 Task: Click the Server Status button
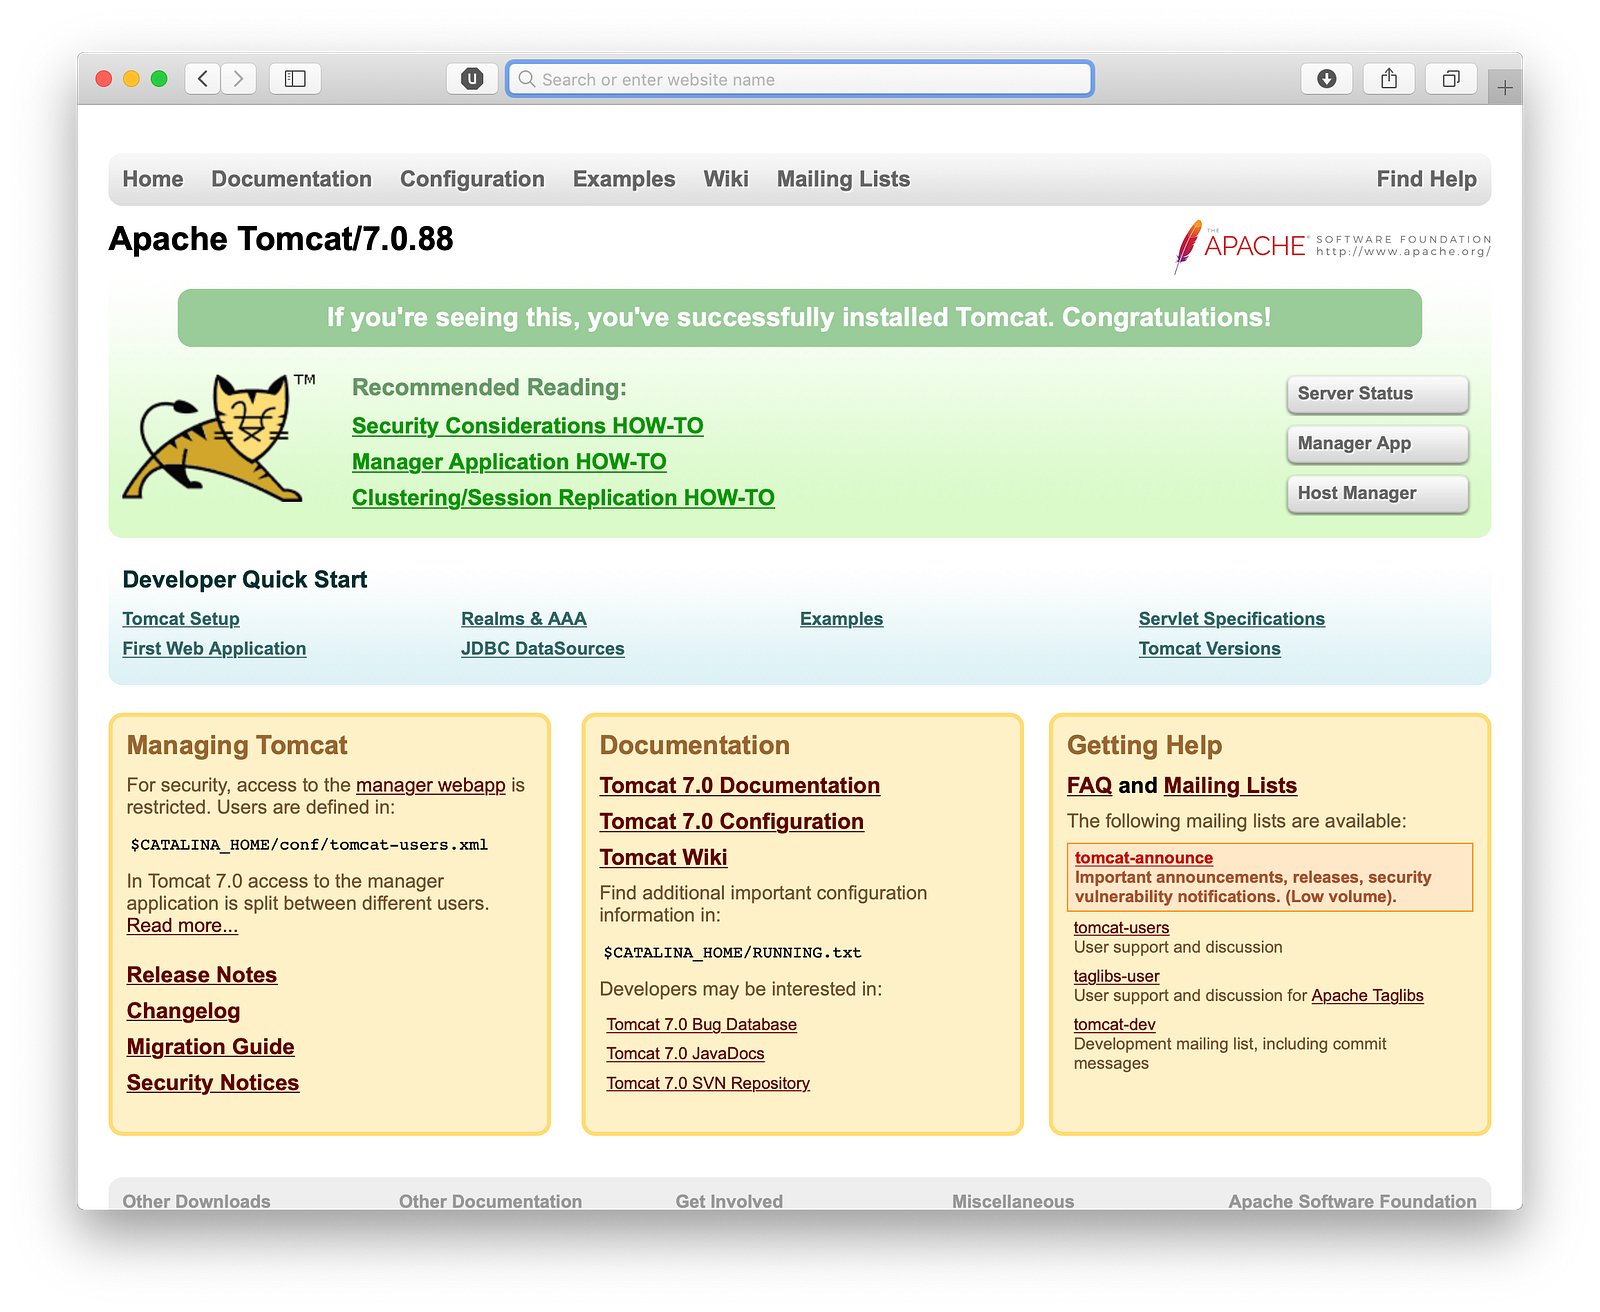1378,394
